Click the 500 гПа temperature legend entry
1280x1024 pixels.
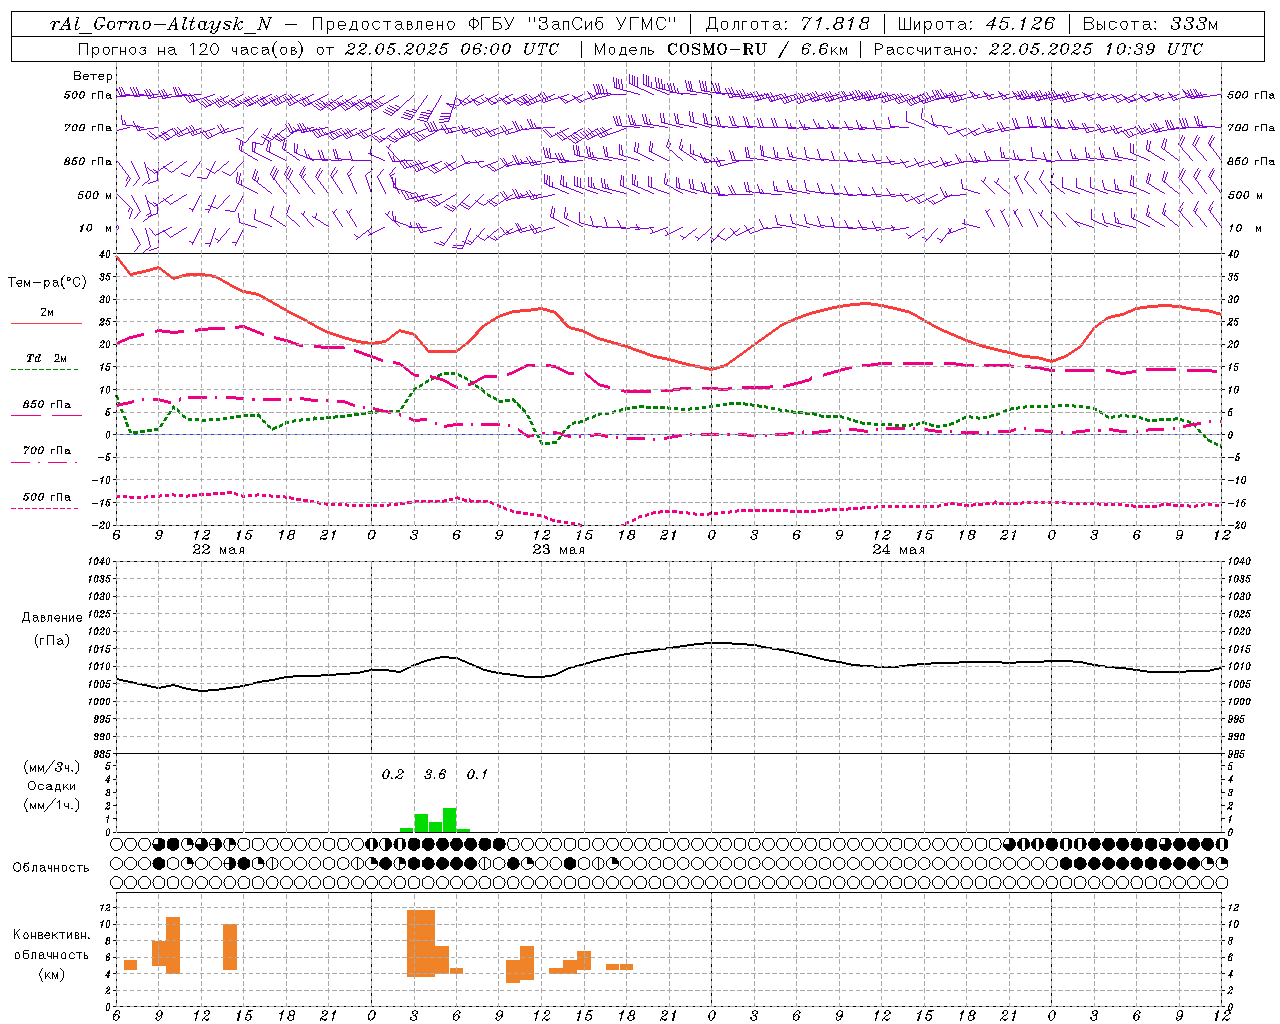point(46,497)
